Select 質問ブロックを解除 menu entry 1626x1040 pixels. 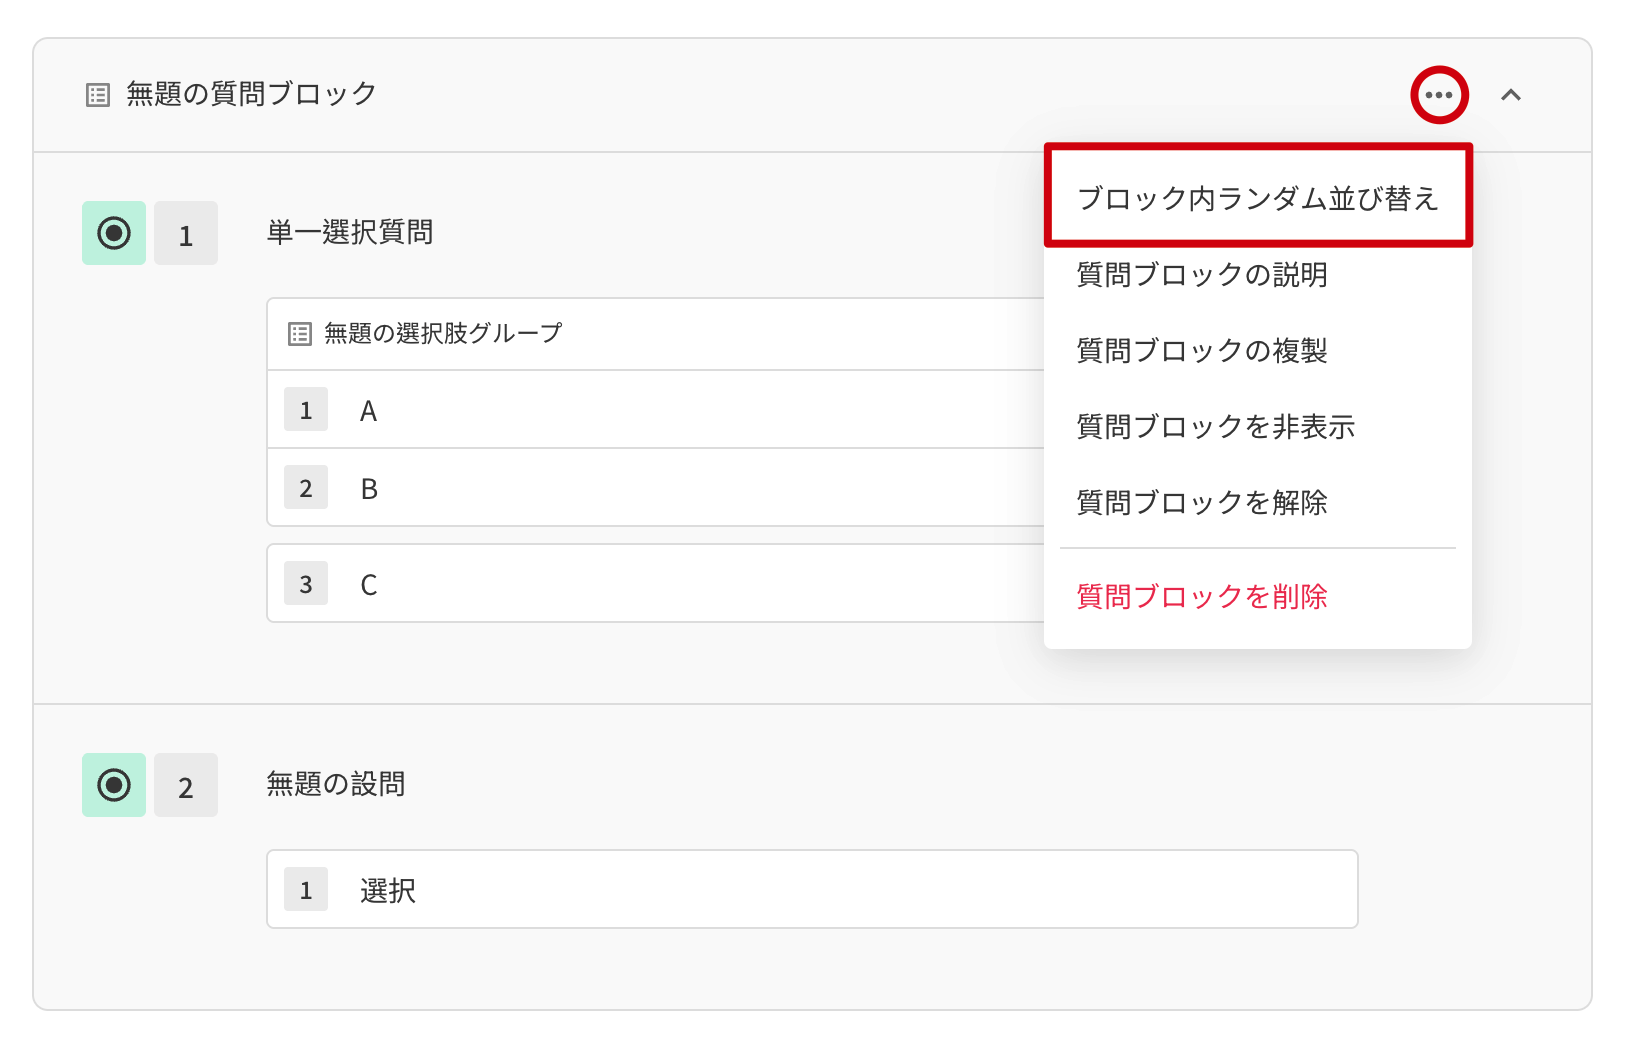[x=1258, y=502]
